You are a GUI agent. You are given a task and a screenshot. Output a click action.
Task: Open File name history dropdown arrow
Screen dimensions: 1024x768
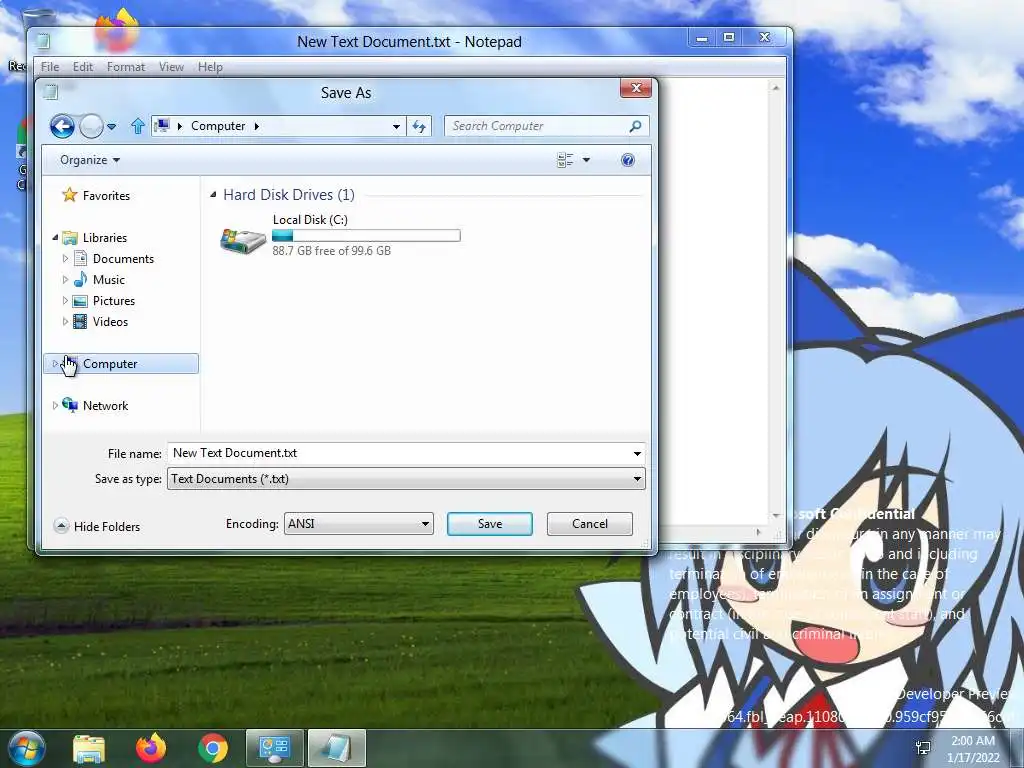point(637,453)
